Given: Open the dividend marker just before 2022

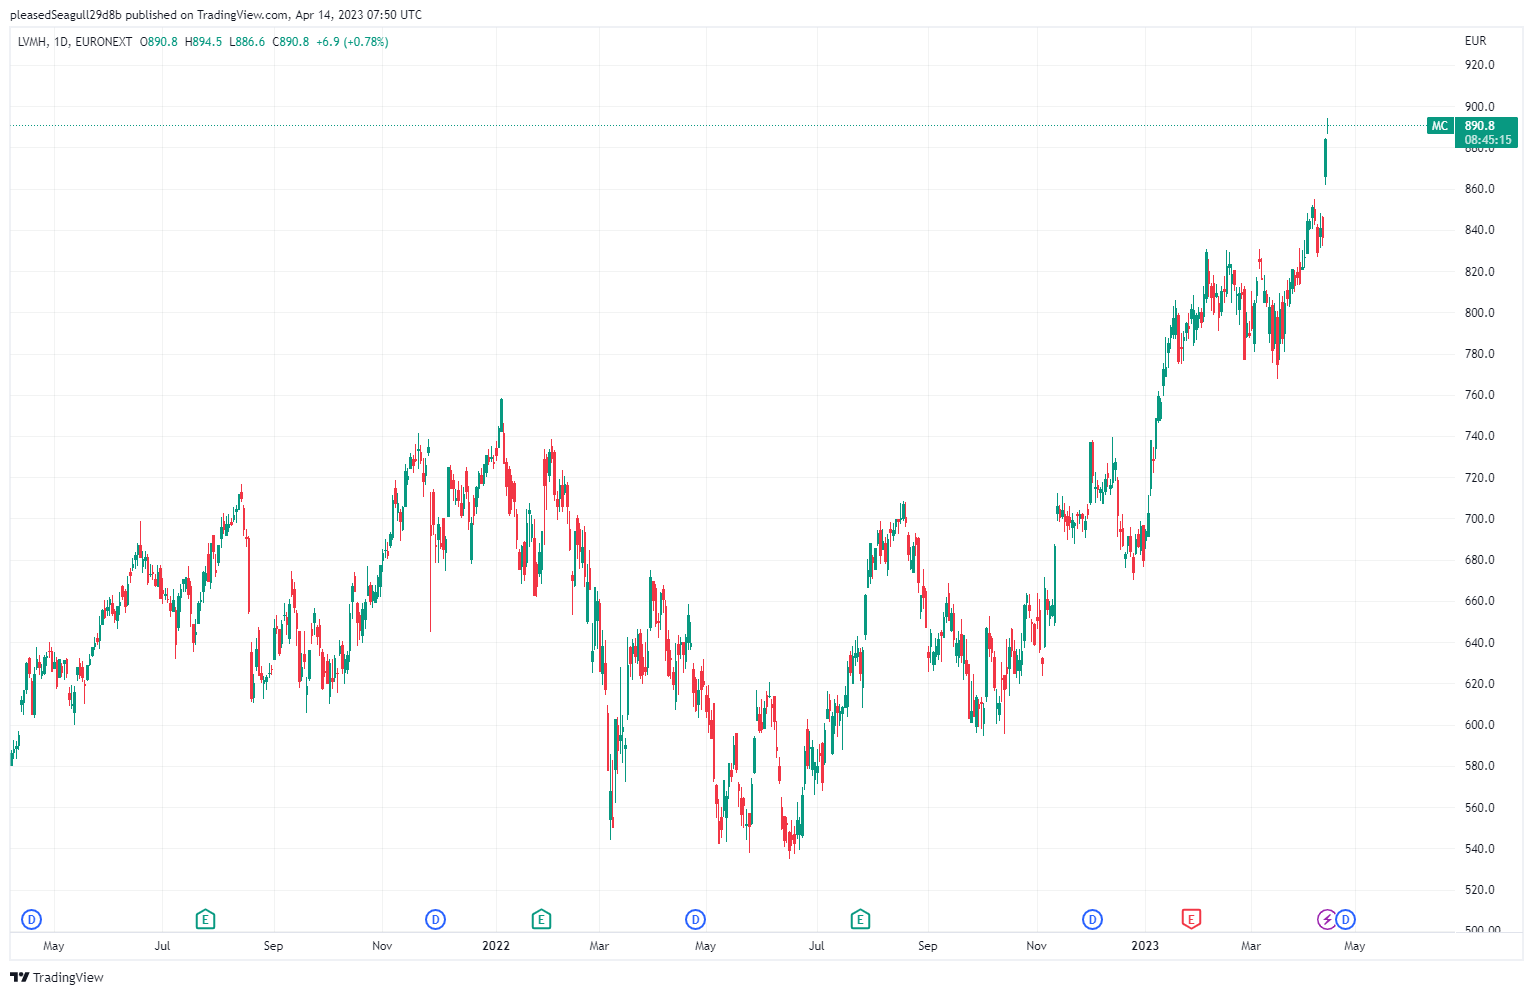Looking at the screenshot, I should coord(435,919).
